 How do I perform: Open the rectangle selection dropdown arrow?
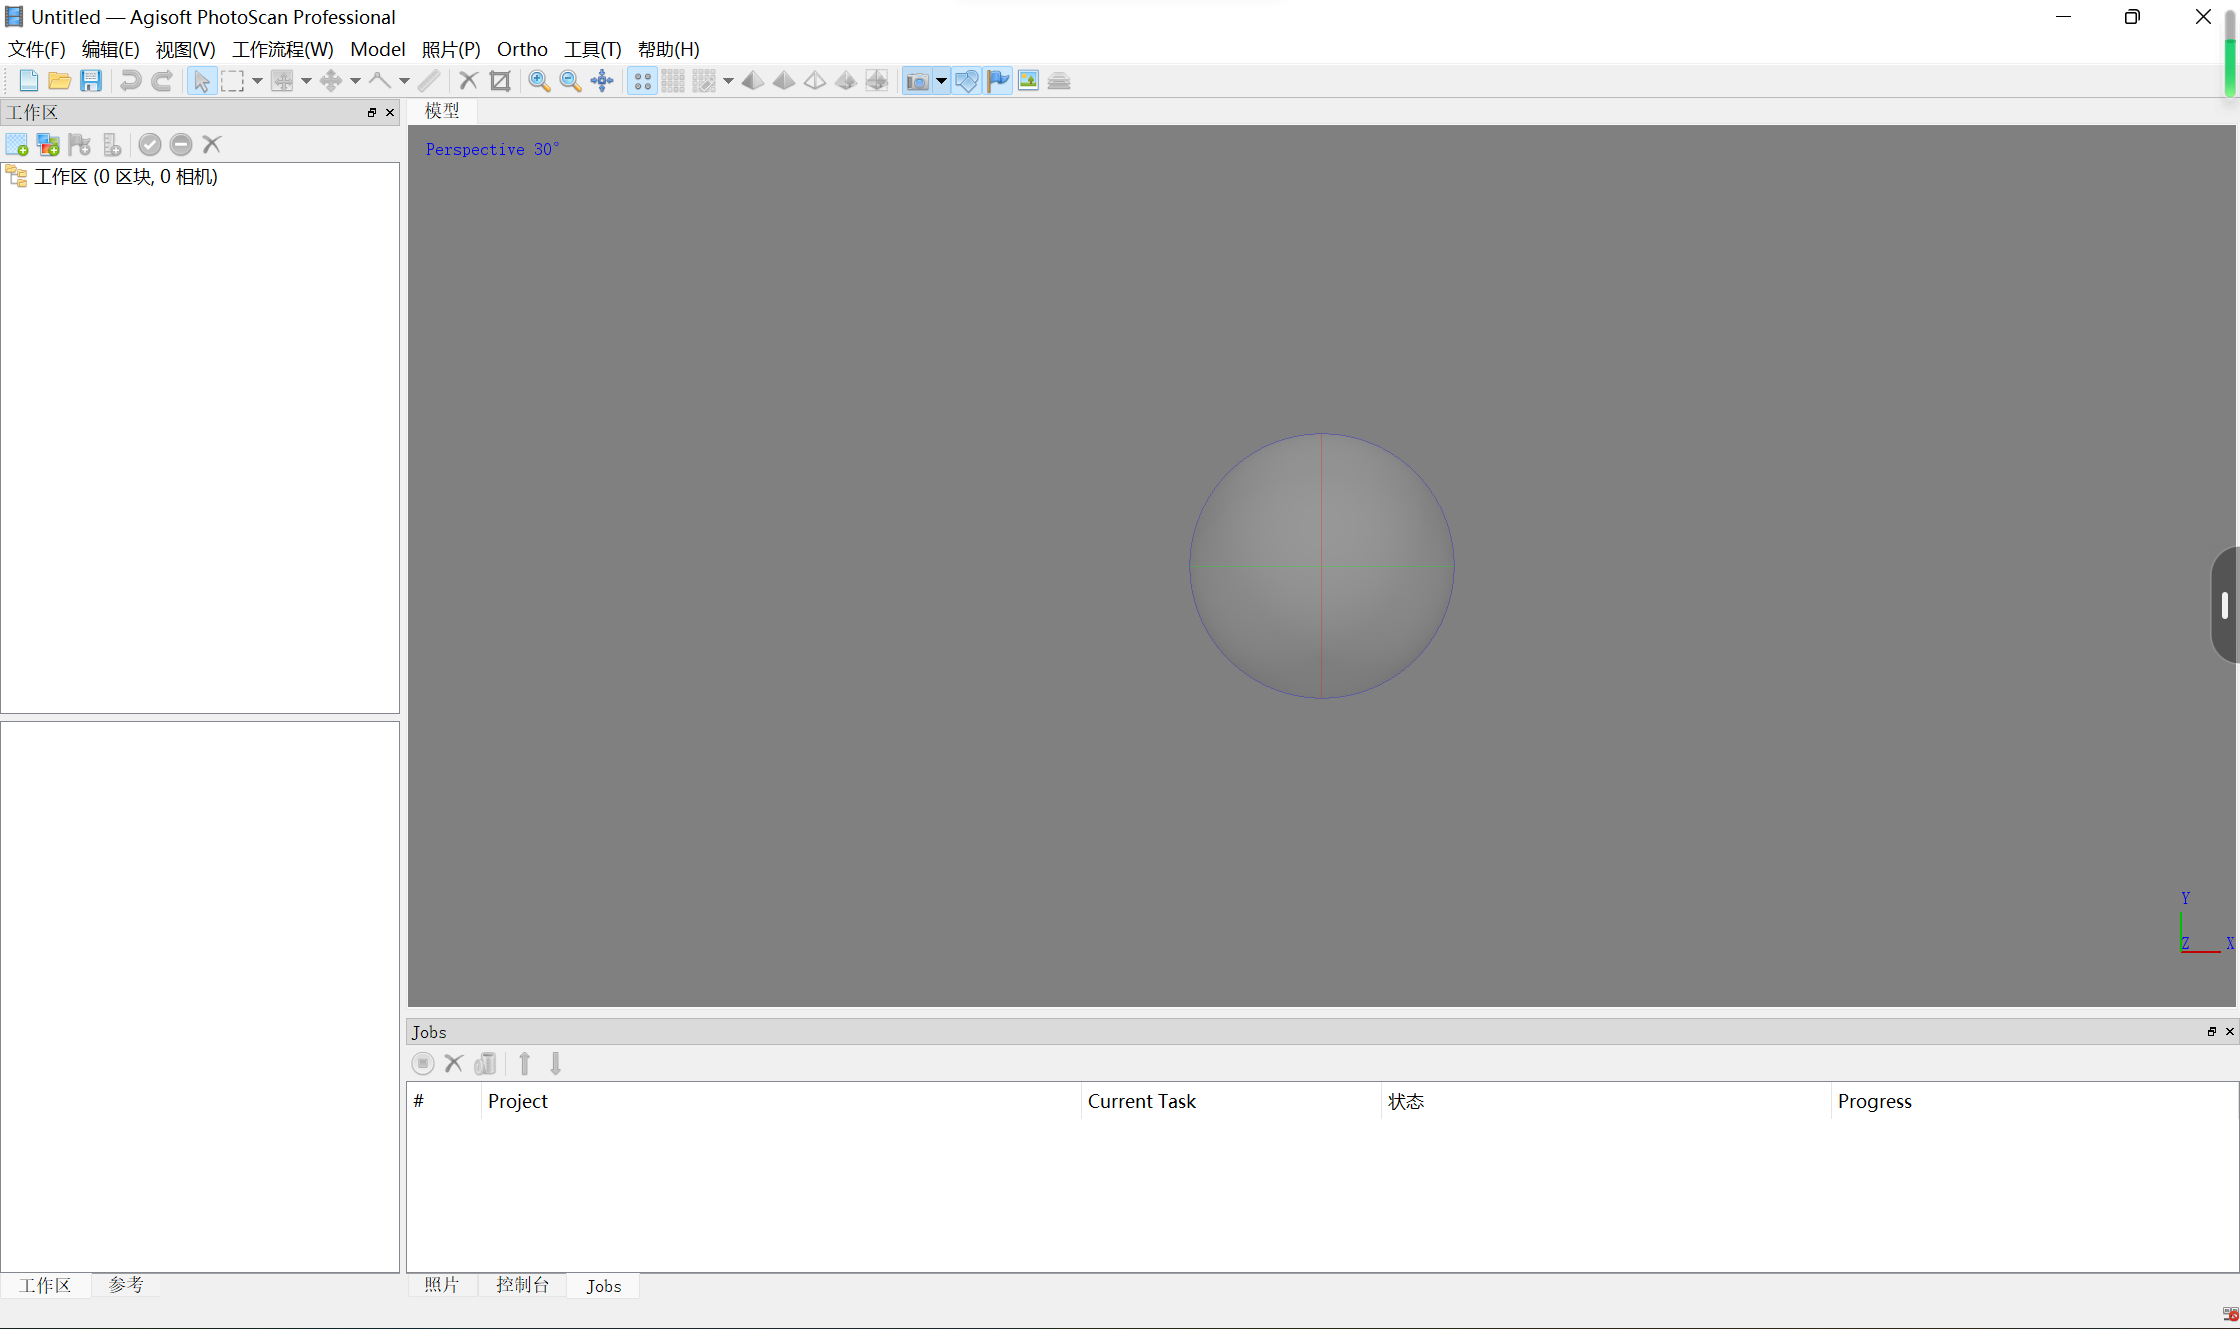tap(257, 81)
